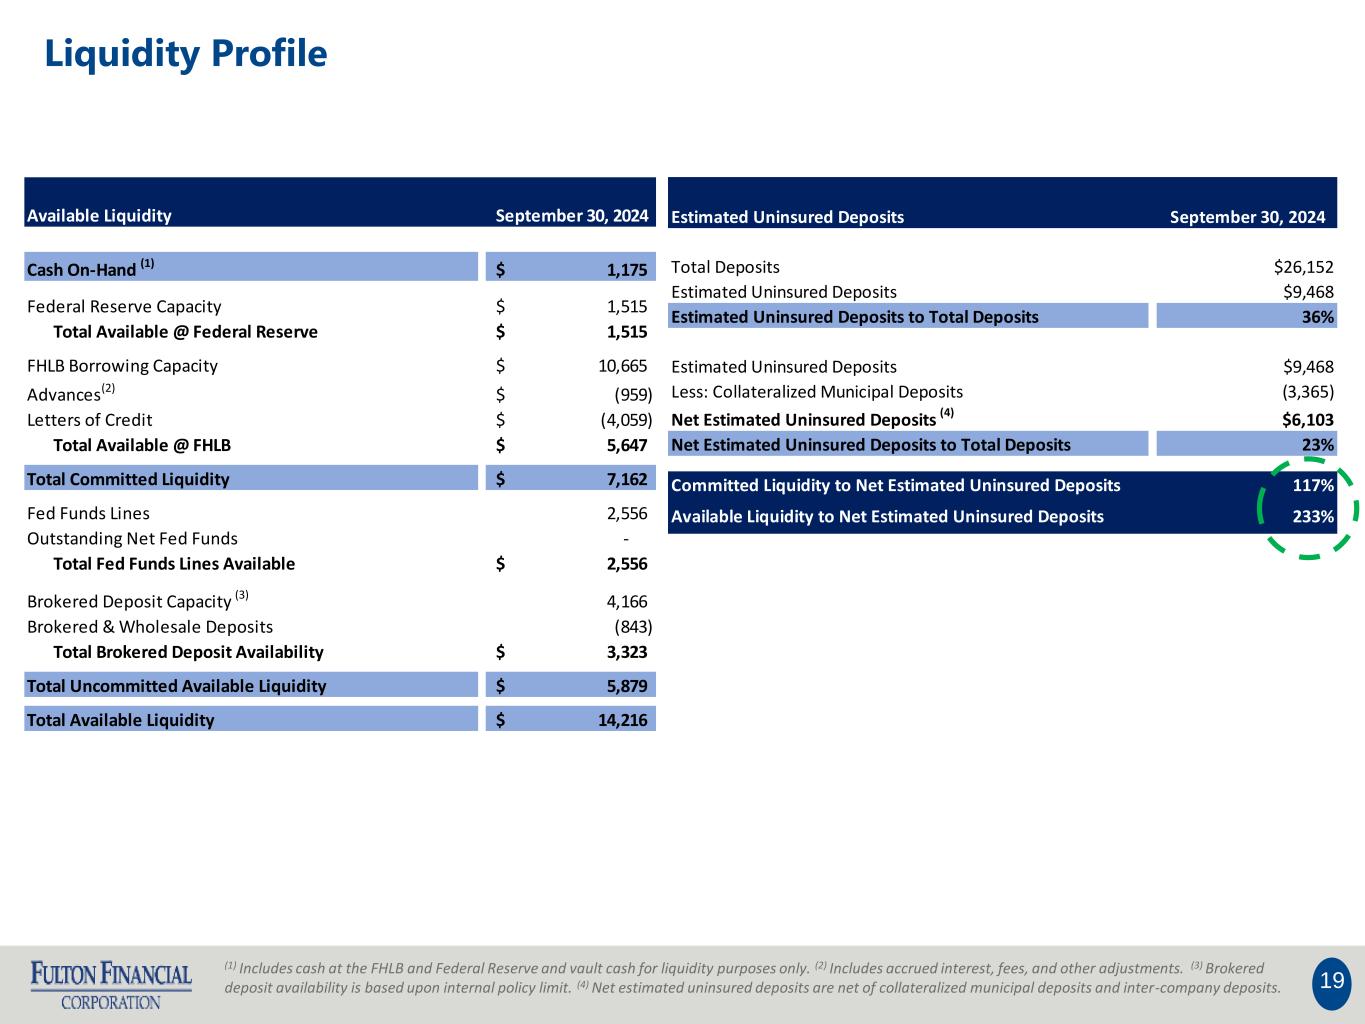Click the Letters of Credit row label
Image resolution: width=1365 pixels, height=1024 pixels.
[90, 420]
